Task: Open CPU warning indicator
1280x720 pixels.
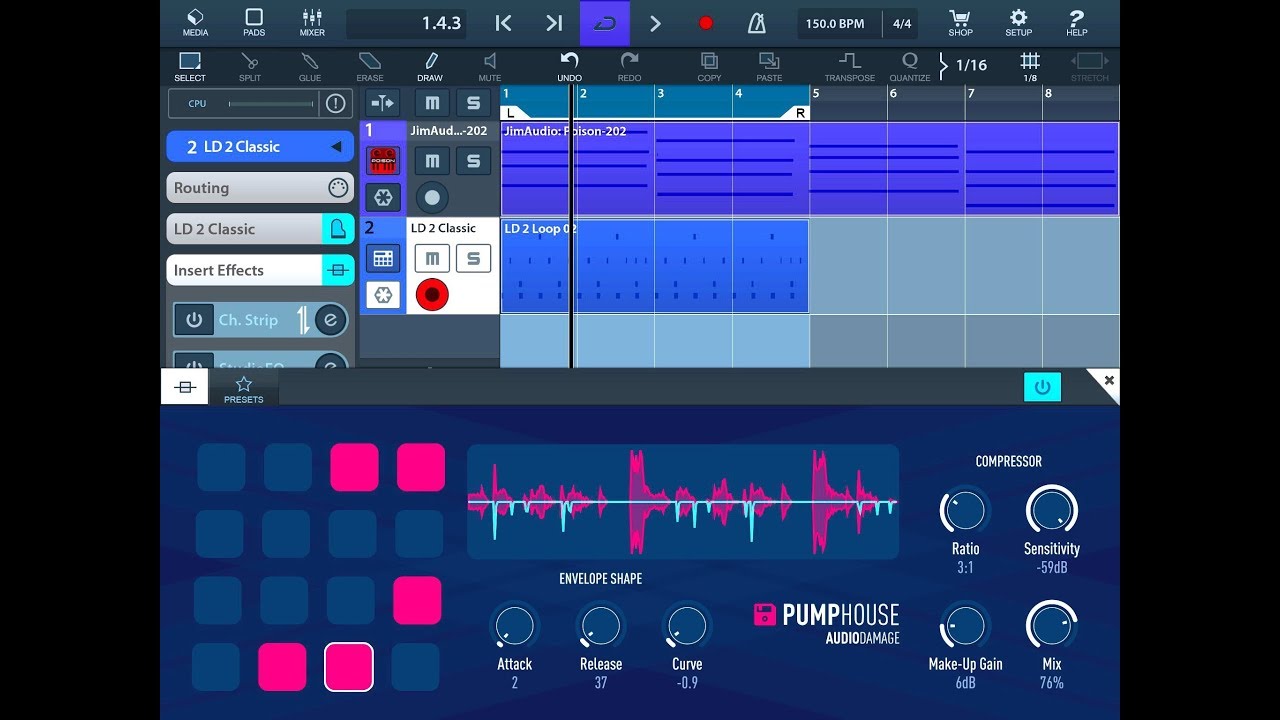Action: 335,103
